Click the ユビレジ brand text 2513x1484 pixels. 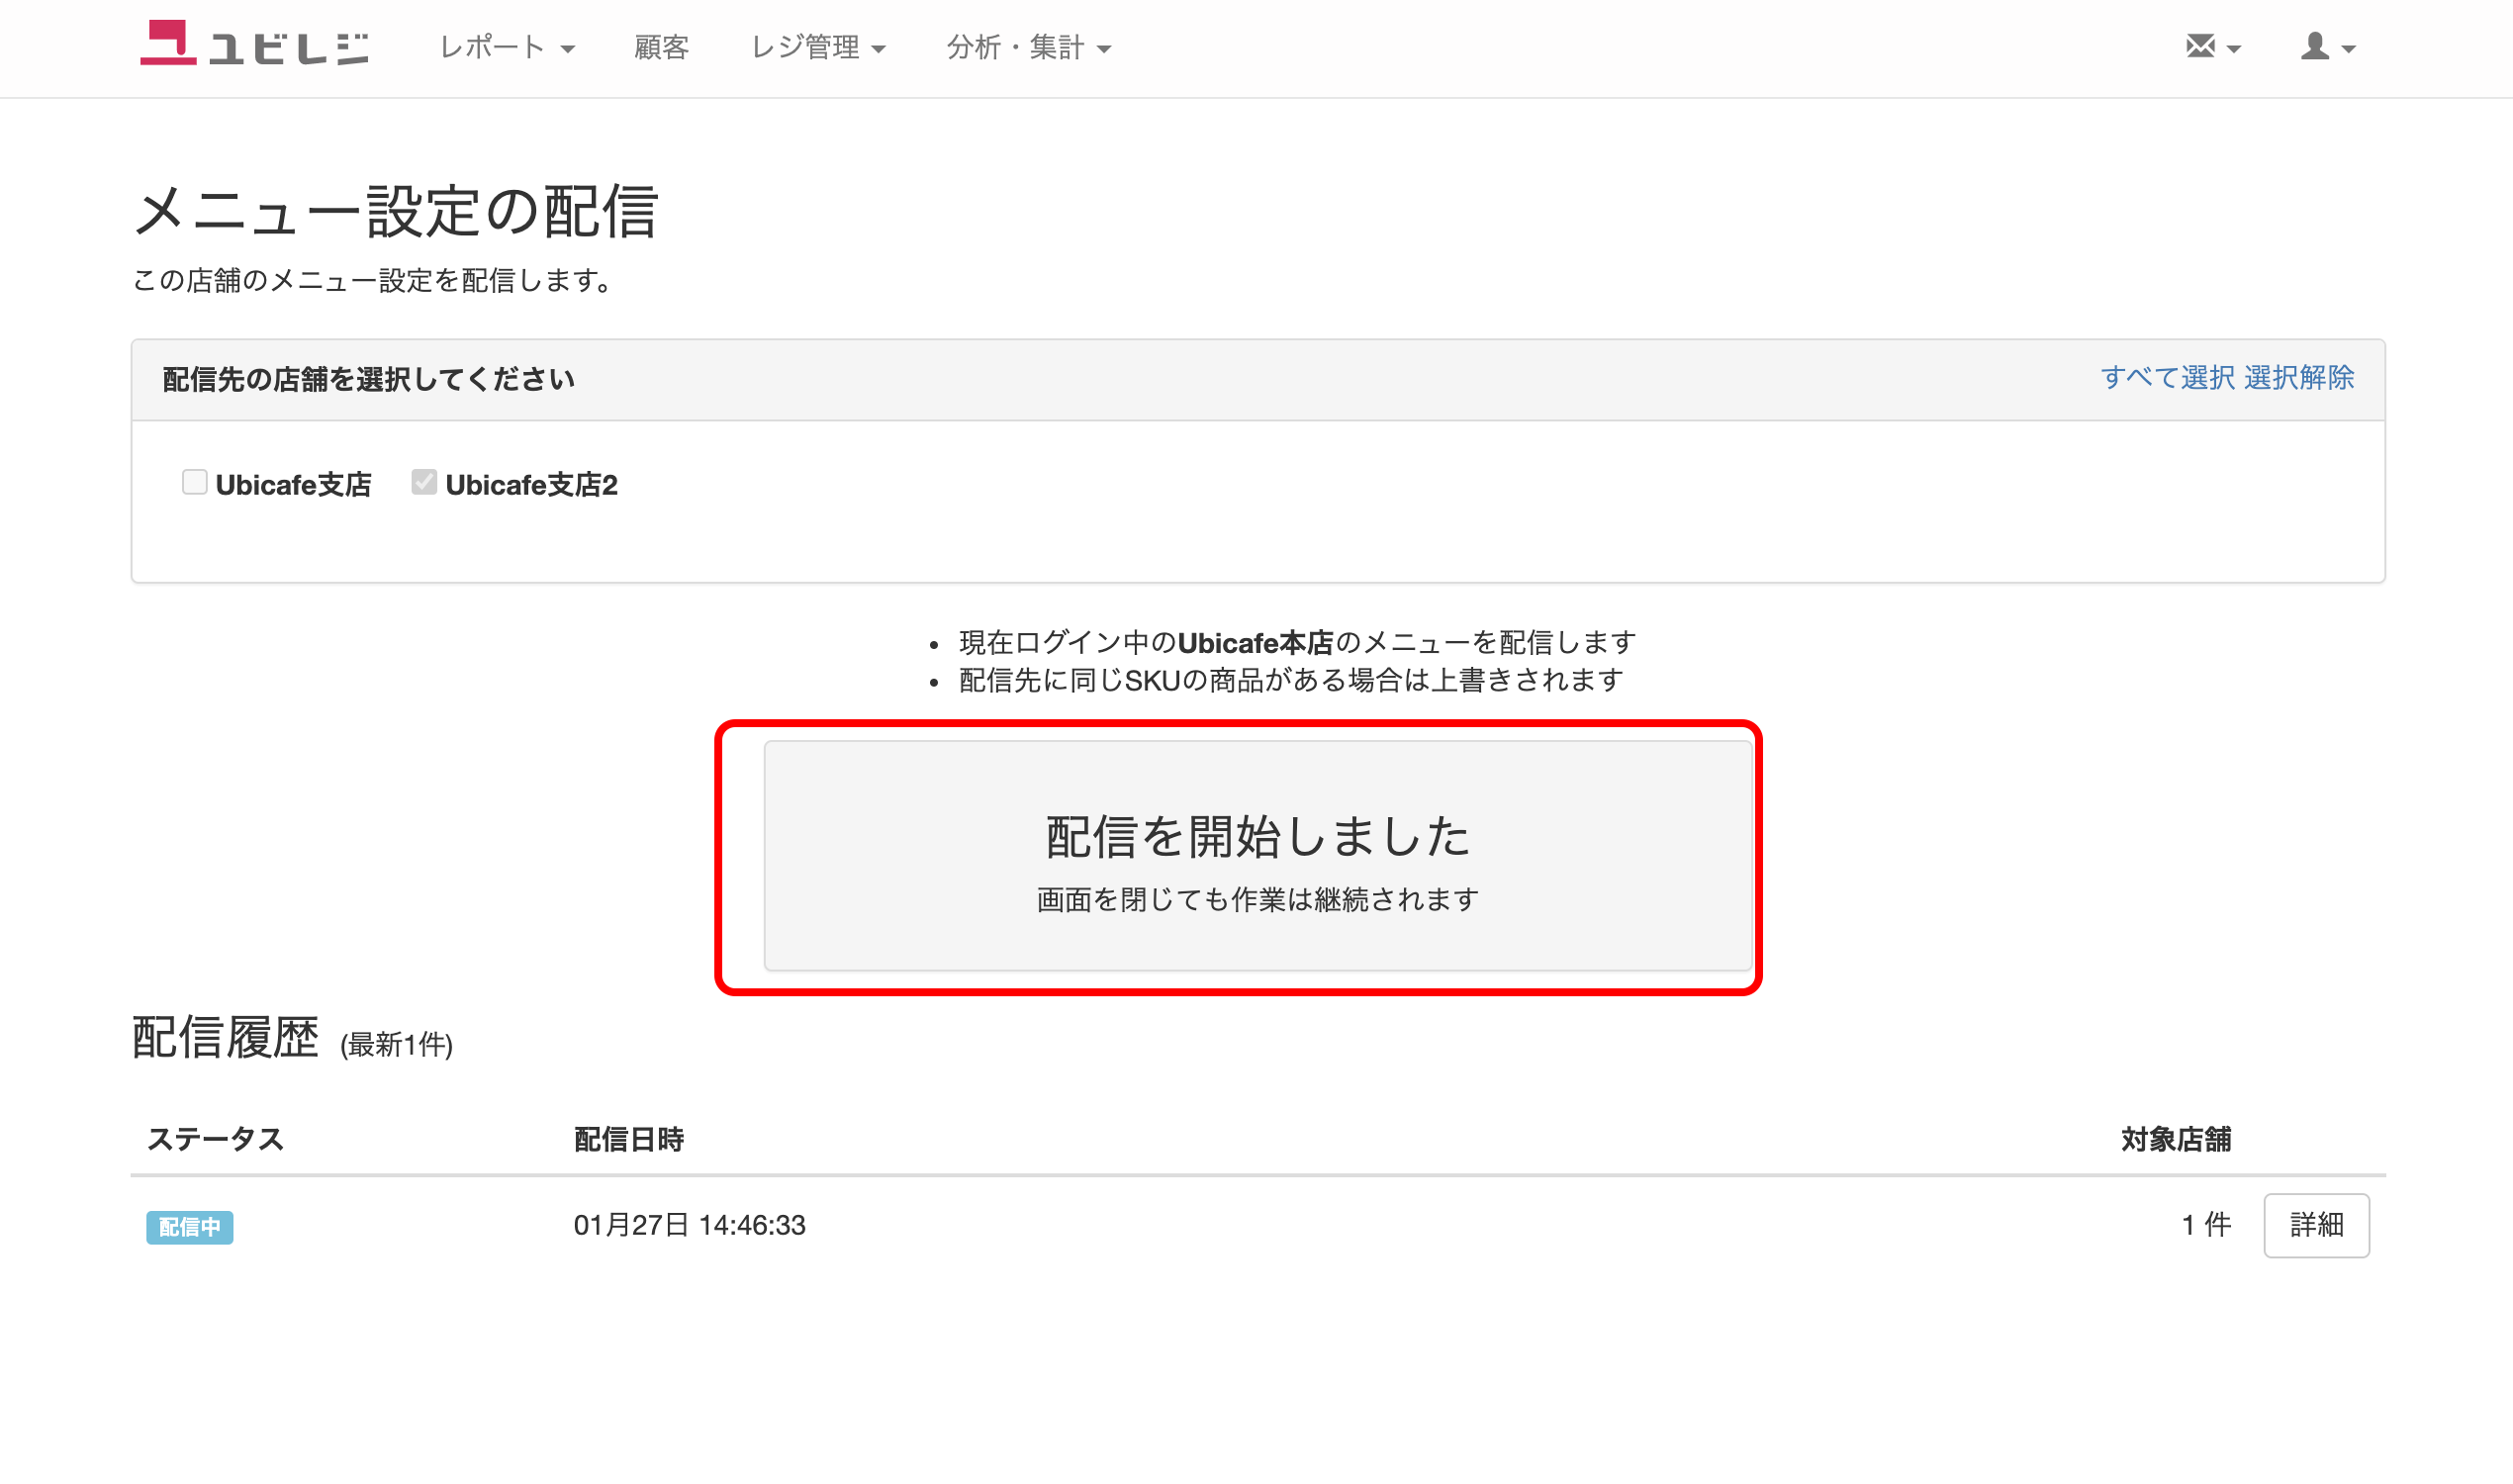[x=289, y=48]
